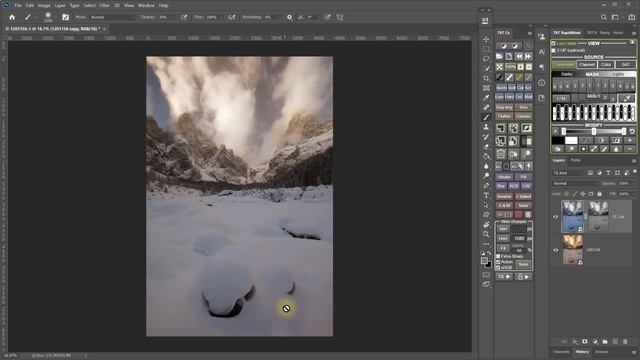This screenshot has width=640, height=360.
Task: Select the Eyedropper tool
Action: pyautogui.click(x=486, y=98)
